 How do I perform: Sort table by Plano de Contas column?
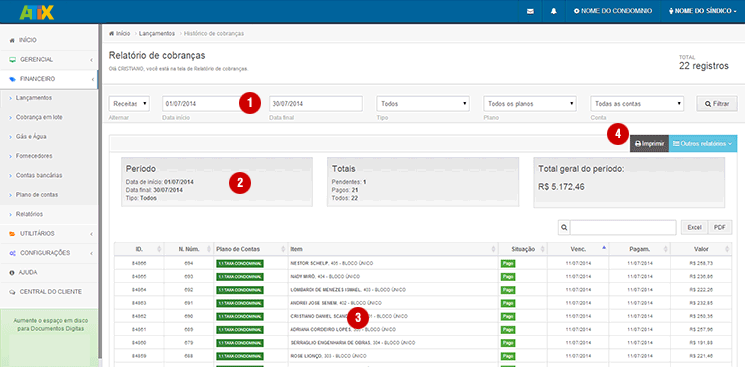[251, 249]
